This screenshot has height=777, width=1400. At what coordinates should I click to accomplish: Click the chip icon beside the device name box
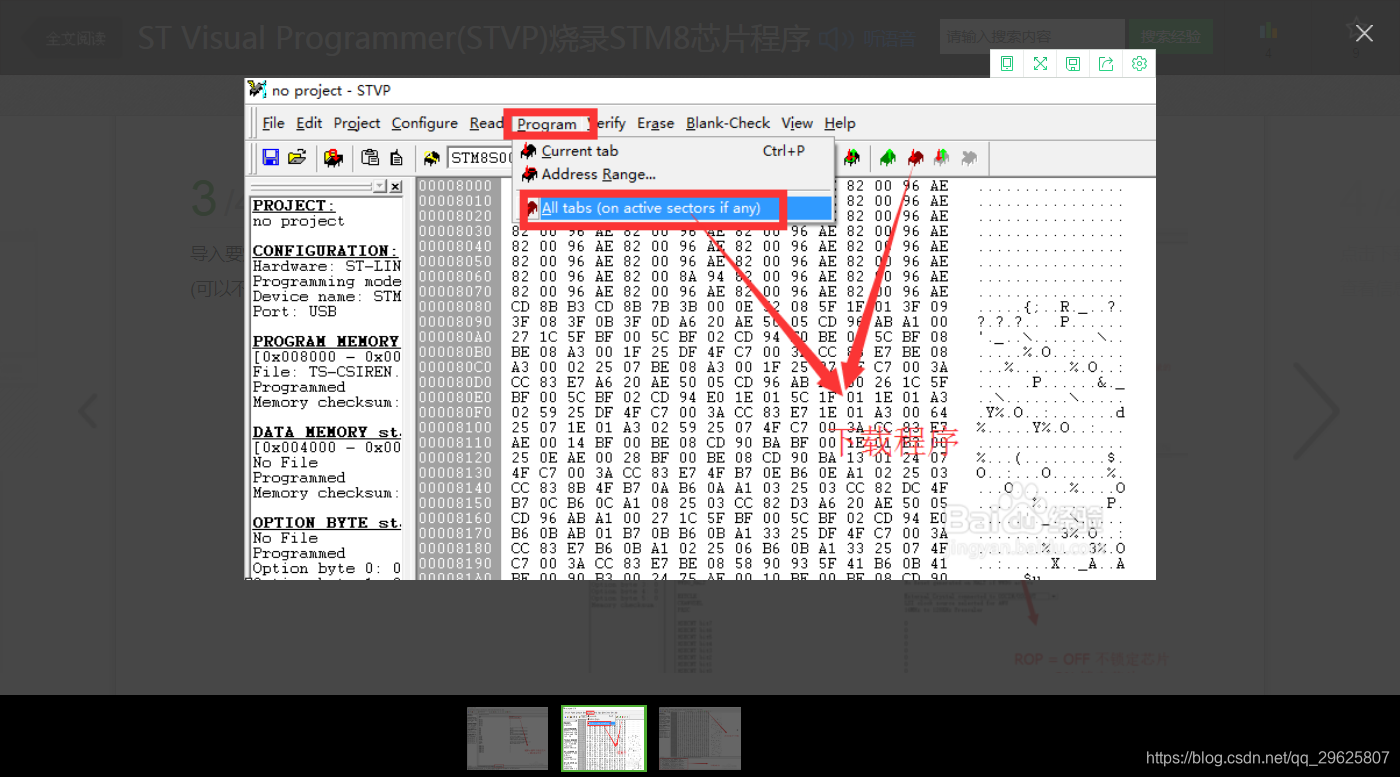click(x=431, y=157)
